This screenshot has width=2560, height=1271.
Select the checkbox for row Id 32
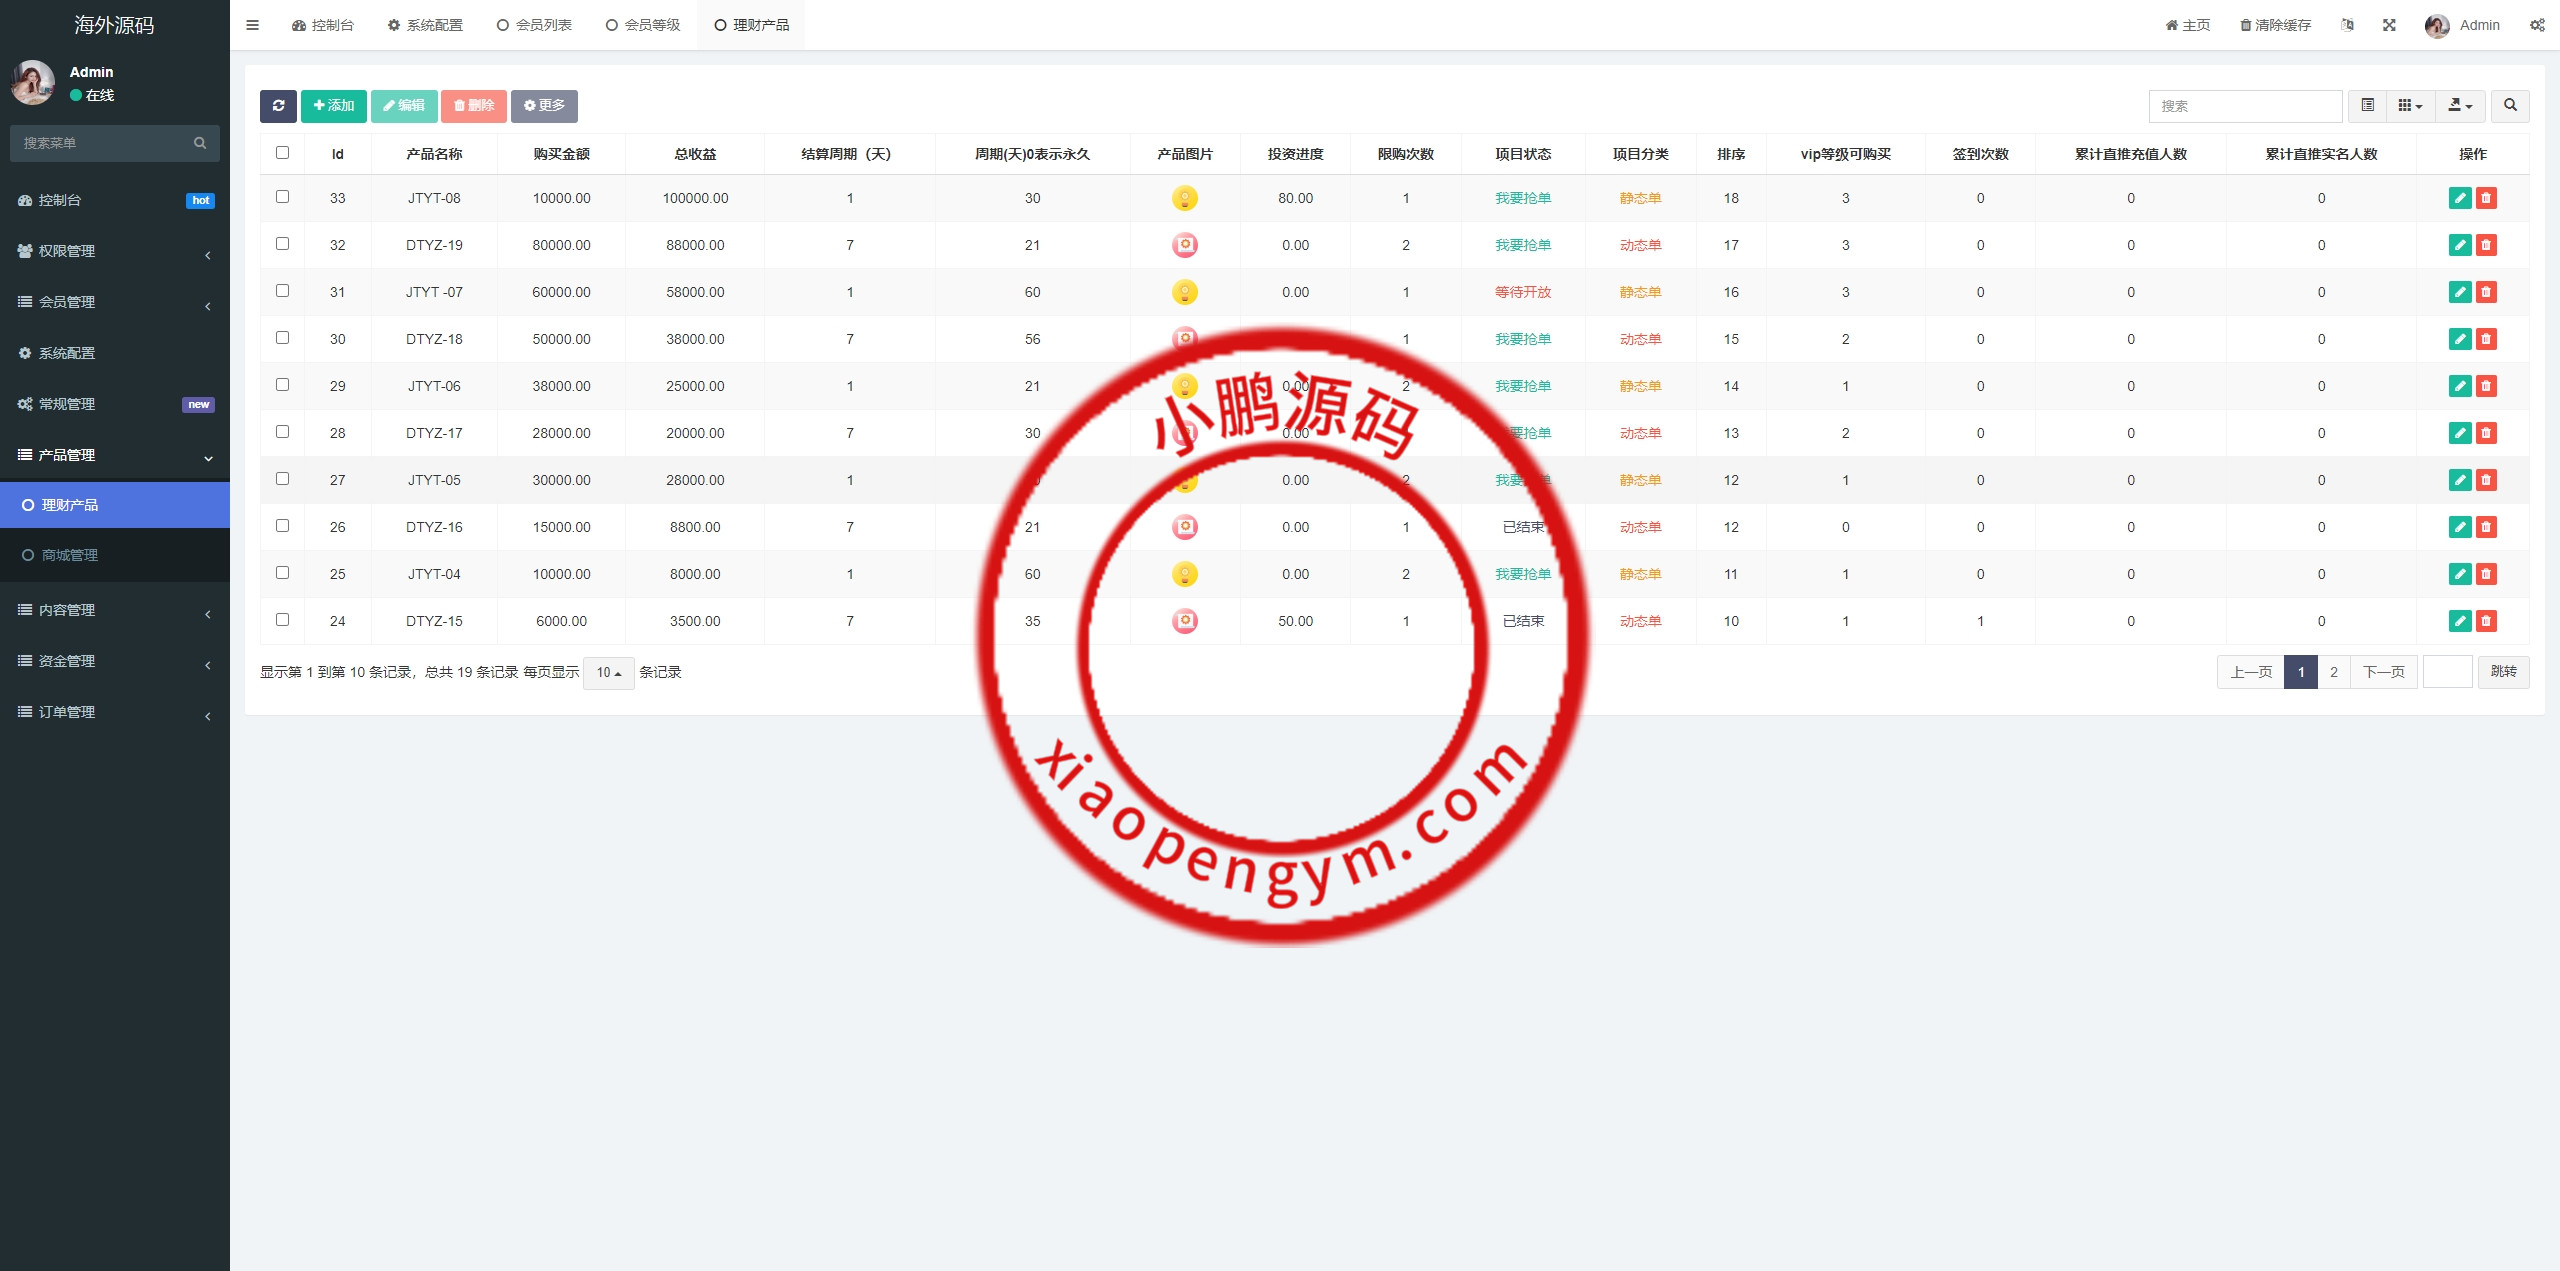coord(282,244)
